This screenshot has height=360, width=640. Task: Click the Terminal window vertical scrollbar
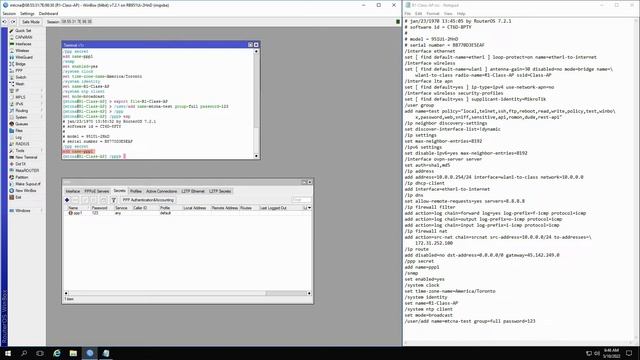click(x=256, y=103)
